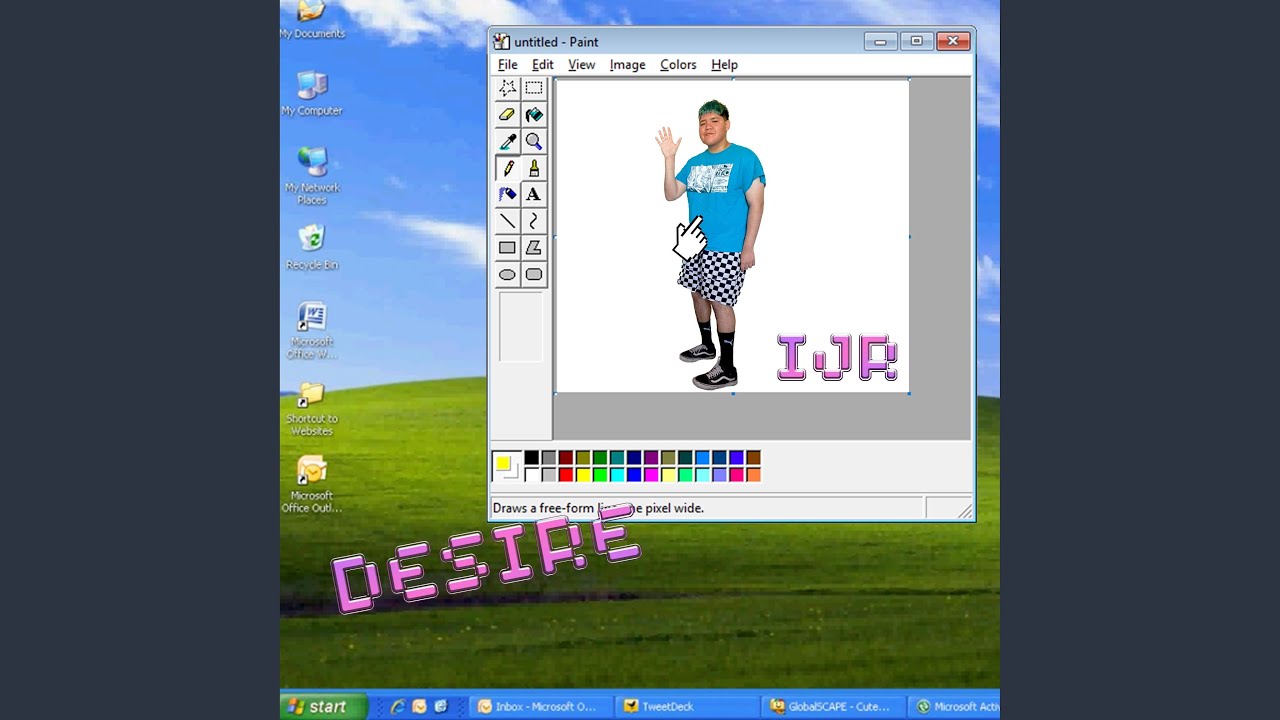Select the Curve tool

pyautogui.click(x=534, y=221)
